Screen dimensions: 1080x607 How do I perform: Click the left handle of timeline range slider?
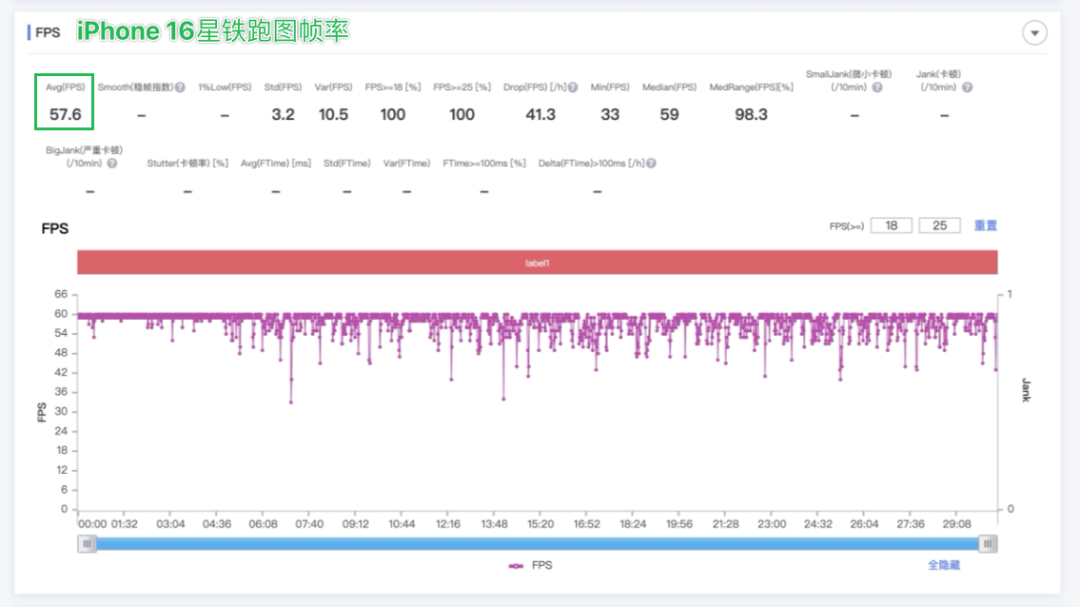tap(87, 544)
